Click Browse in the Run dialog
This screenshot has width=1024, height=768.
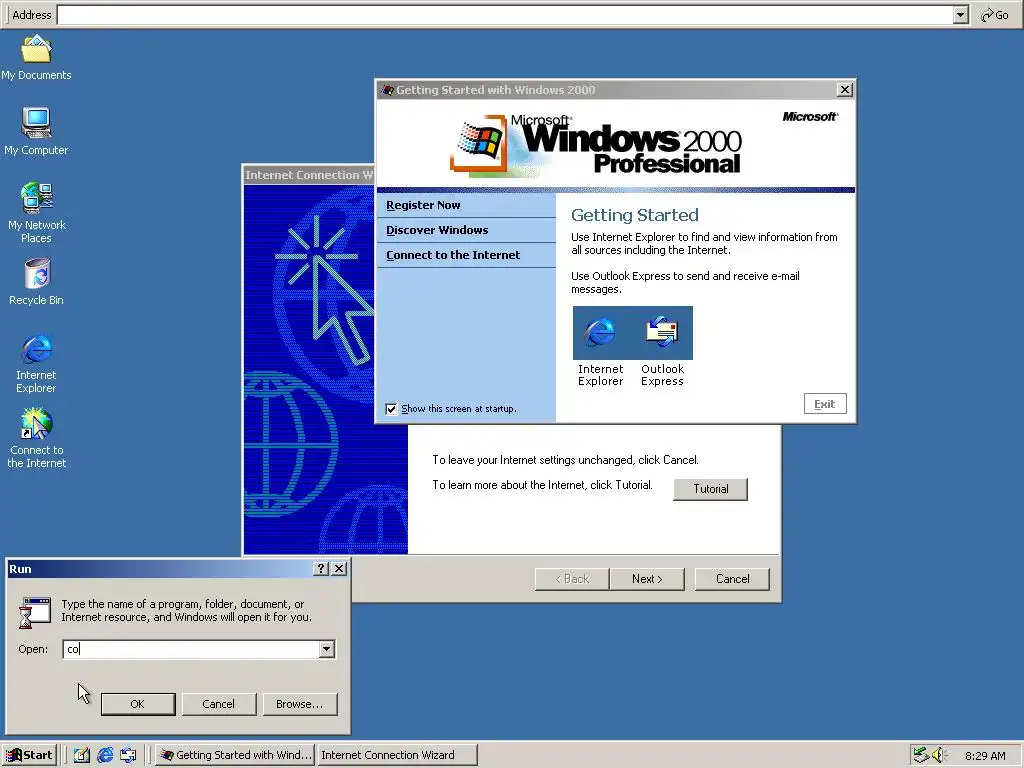(x=300, y=704)
